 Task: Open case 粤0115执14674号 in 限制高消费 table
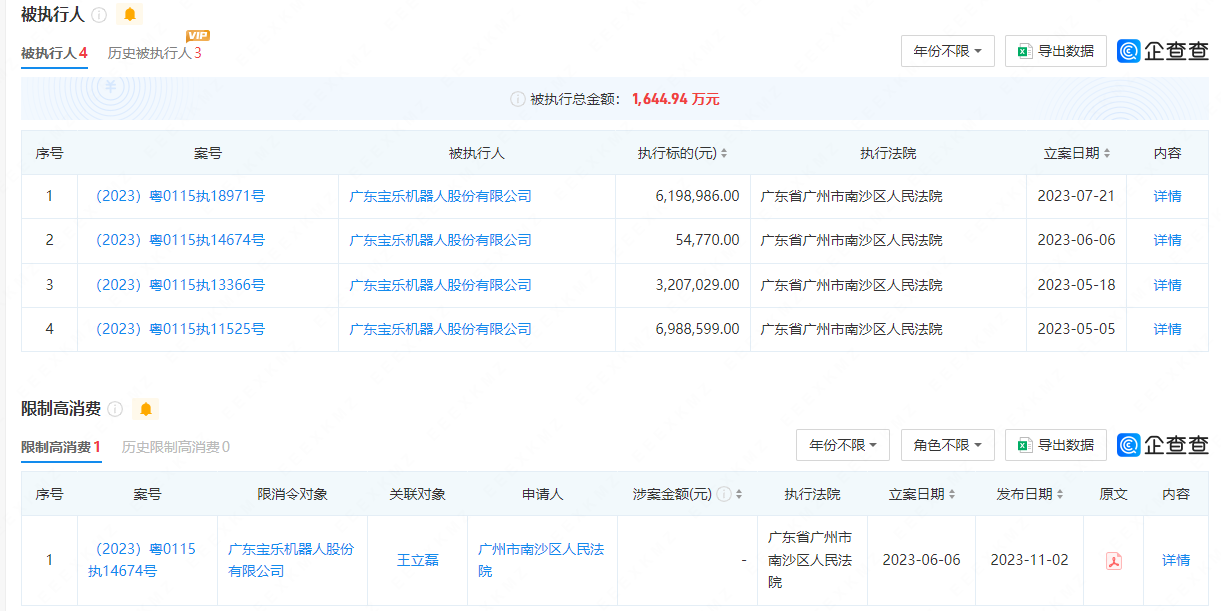[142, 560]
